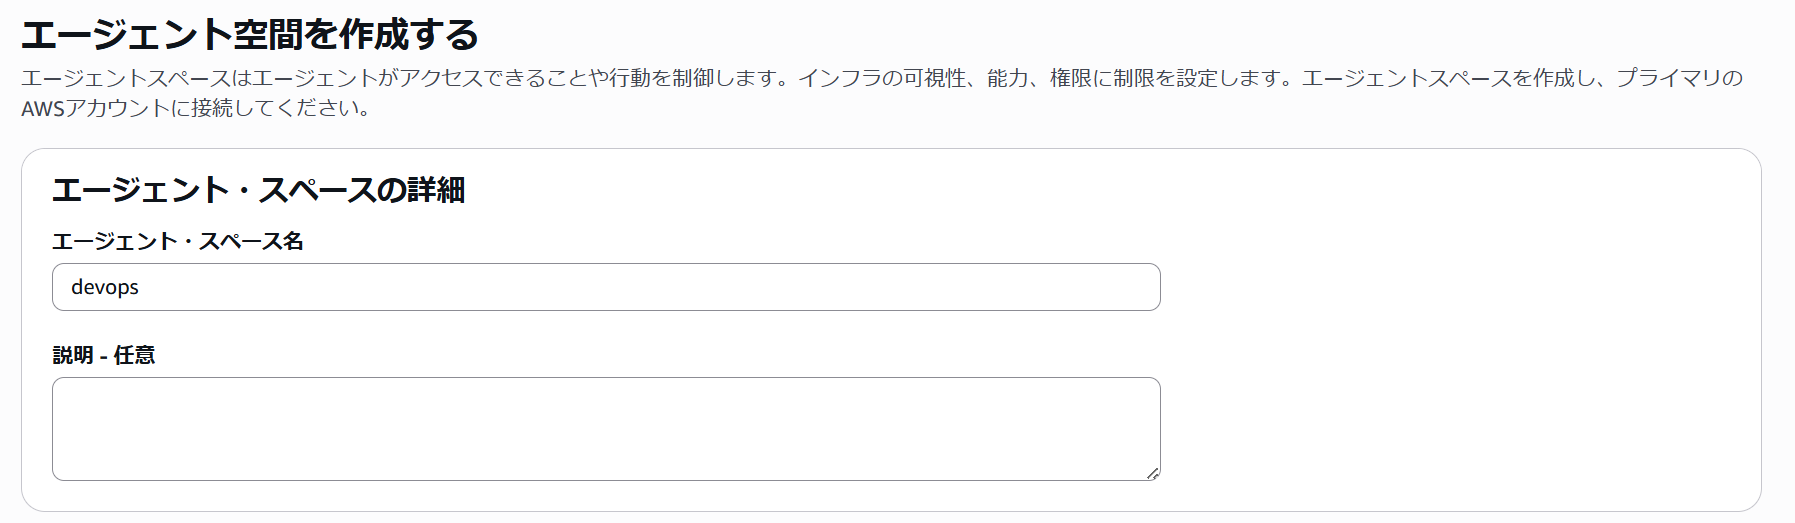Viewport: 1795px width, 523px height.
Task: Click the word プライマリの in description
Action: pos(1680,78)
